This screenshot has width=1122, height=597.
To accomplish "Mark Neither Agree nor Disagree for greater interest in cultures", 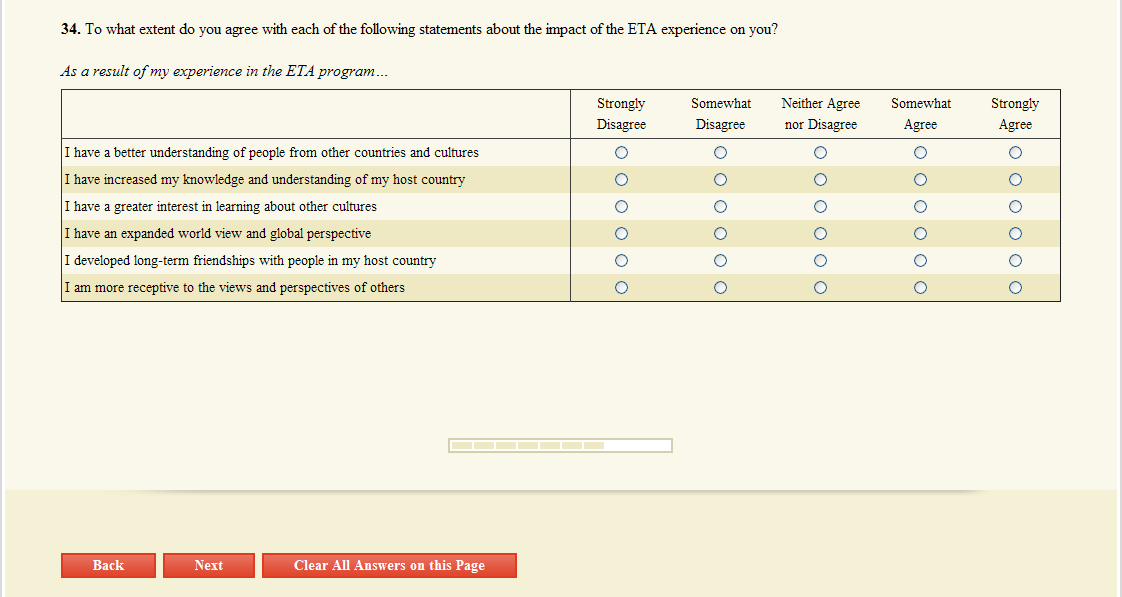I will coord(820,207).
